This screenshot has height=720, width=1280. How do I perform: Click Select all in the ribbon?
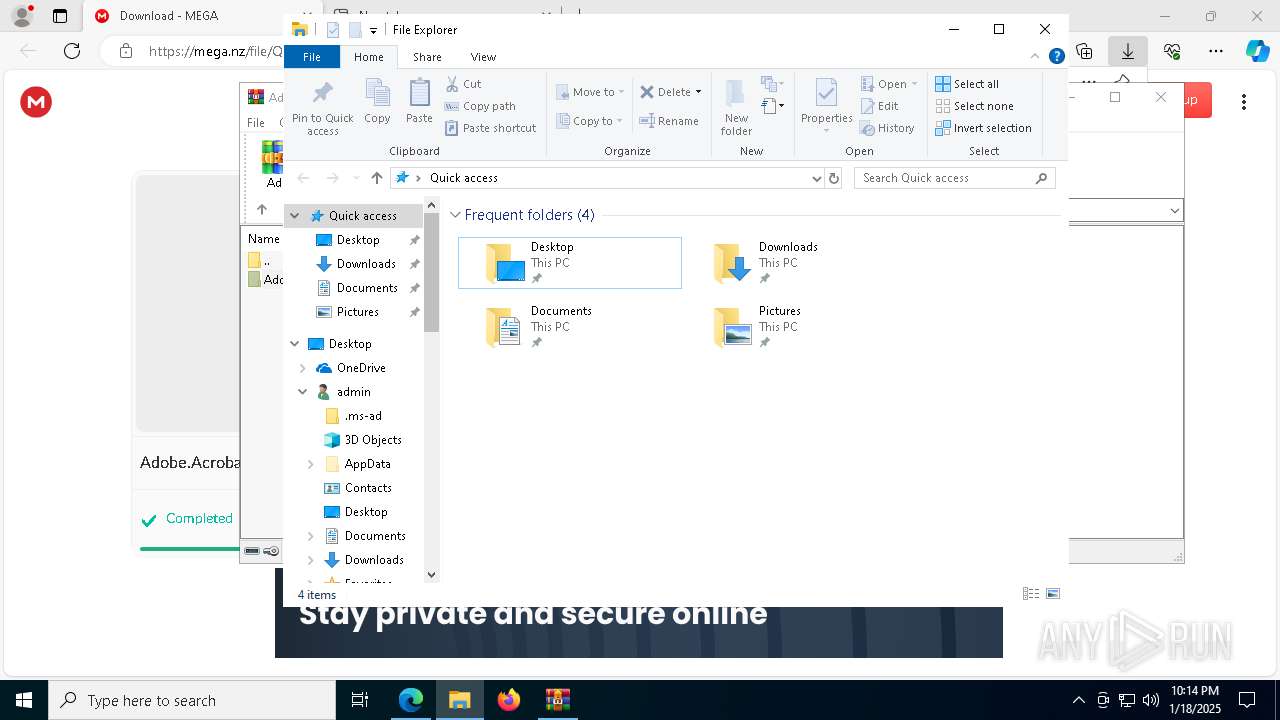click(967, 84)
